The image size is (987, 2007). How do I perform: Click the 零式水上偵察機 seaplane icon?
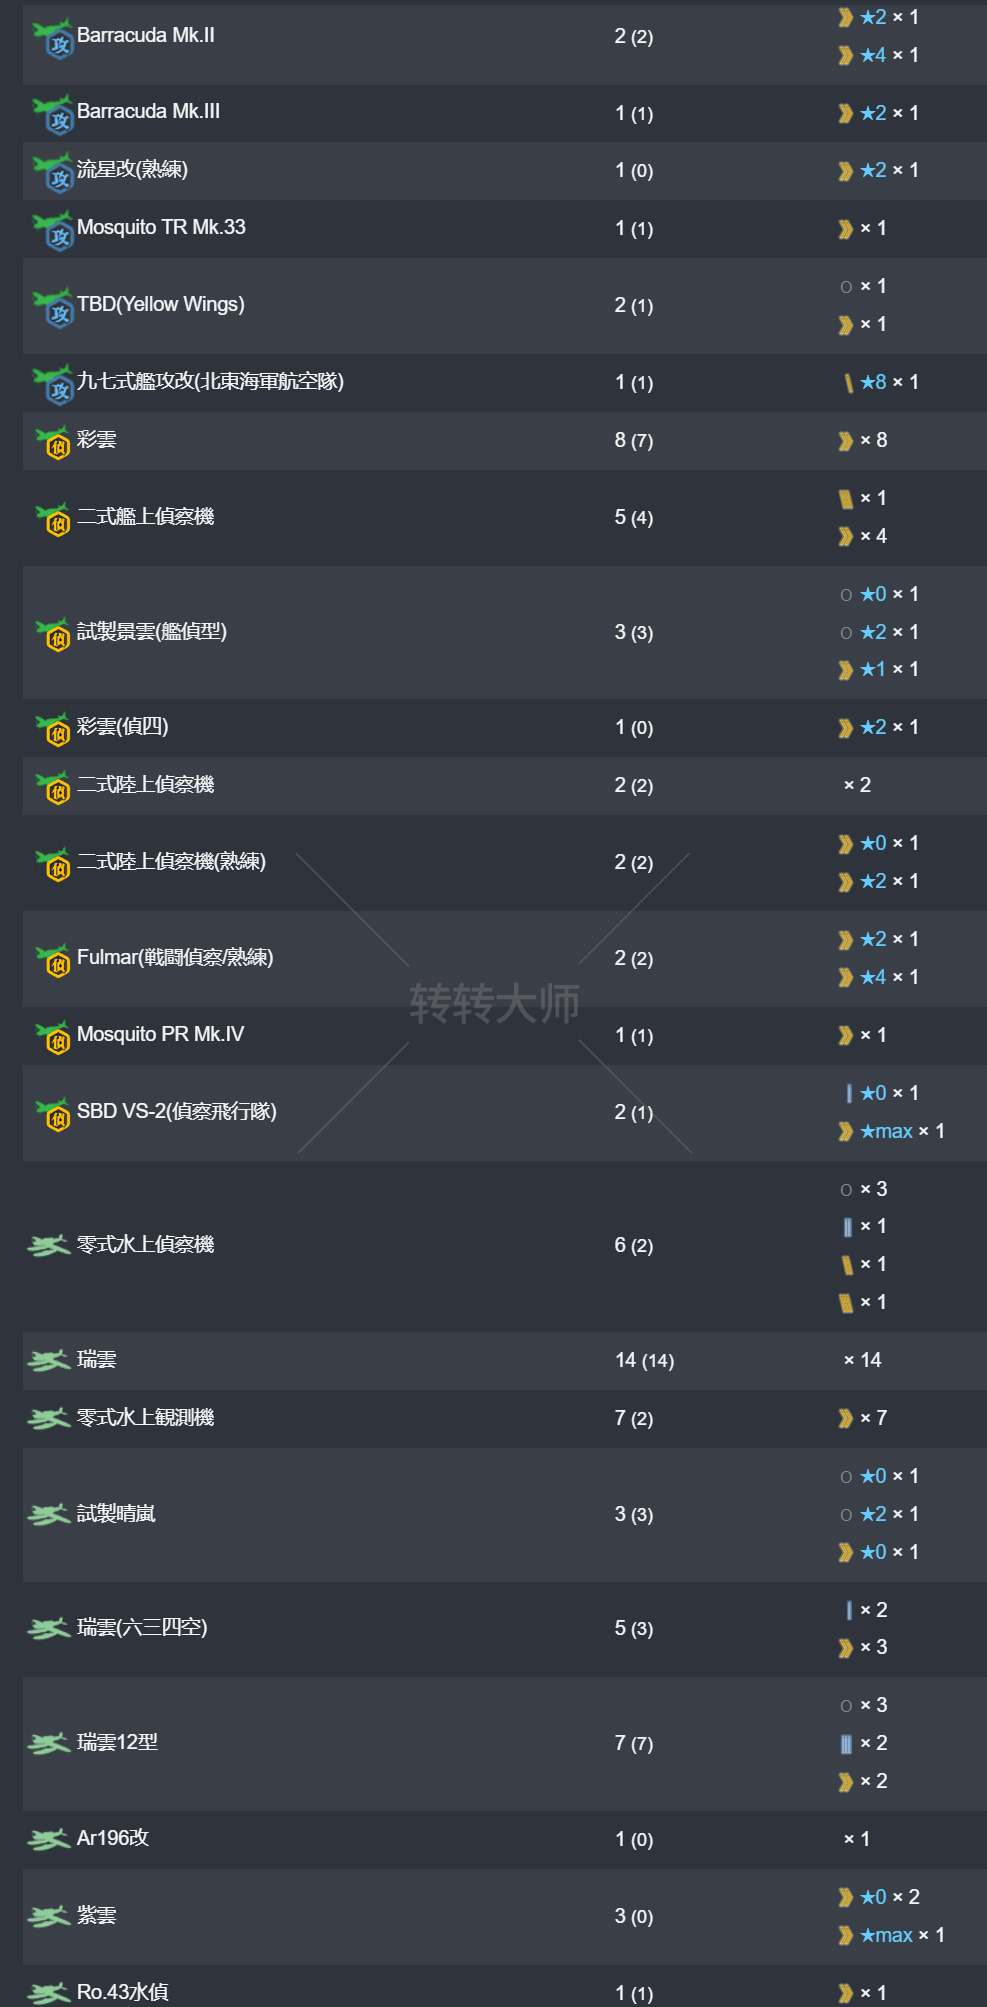(48, 1246)
